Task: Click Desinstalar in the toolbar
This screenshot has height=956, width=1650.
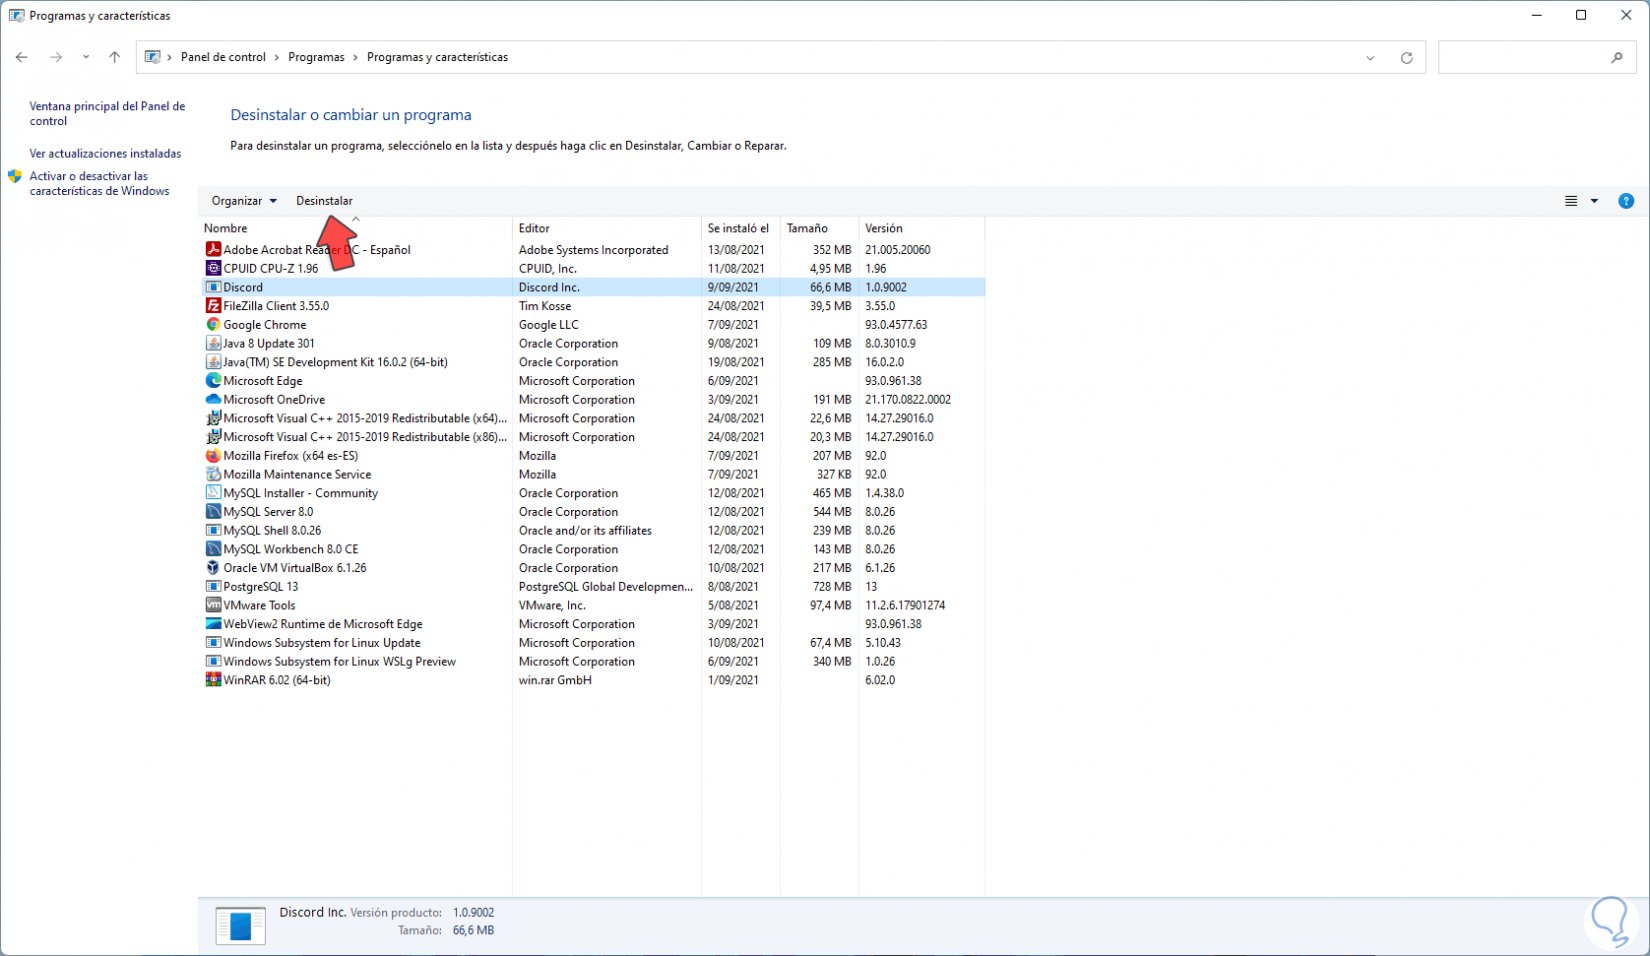Action: pos(324,201)
